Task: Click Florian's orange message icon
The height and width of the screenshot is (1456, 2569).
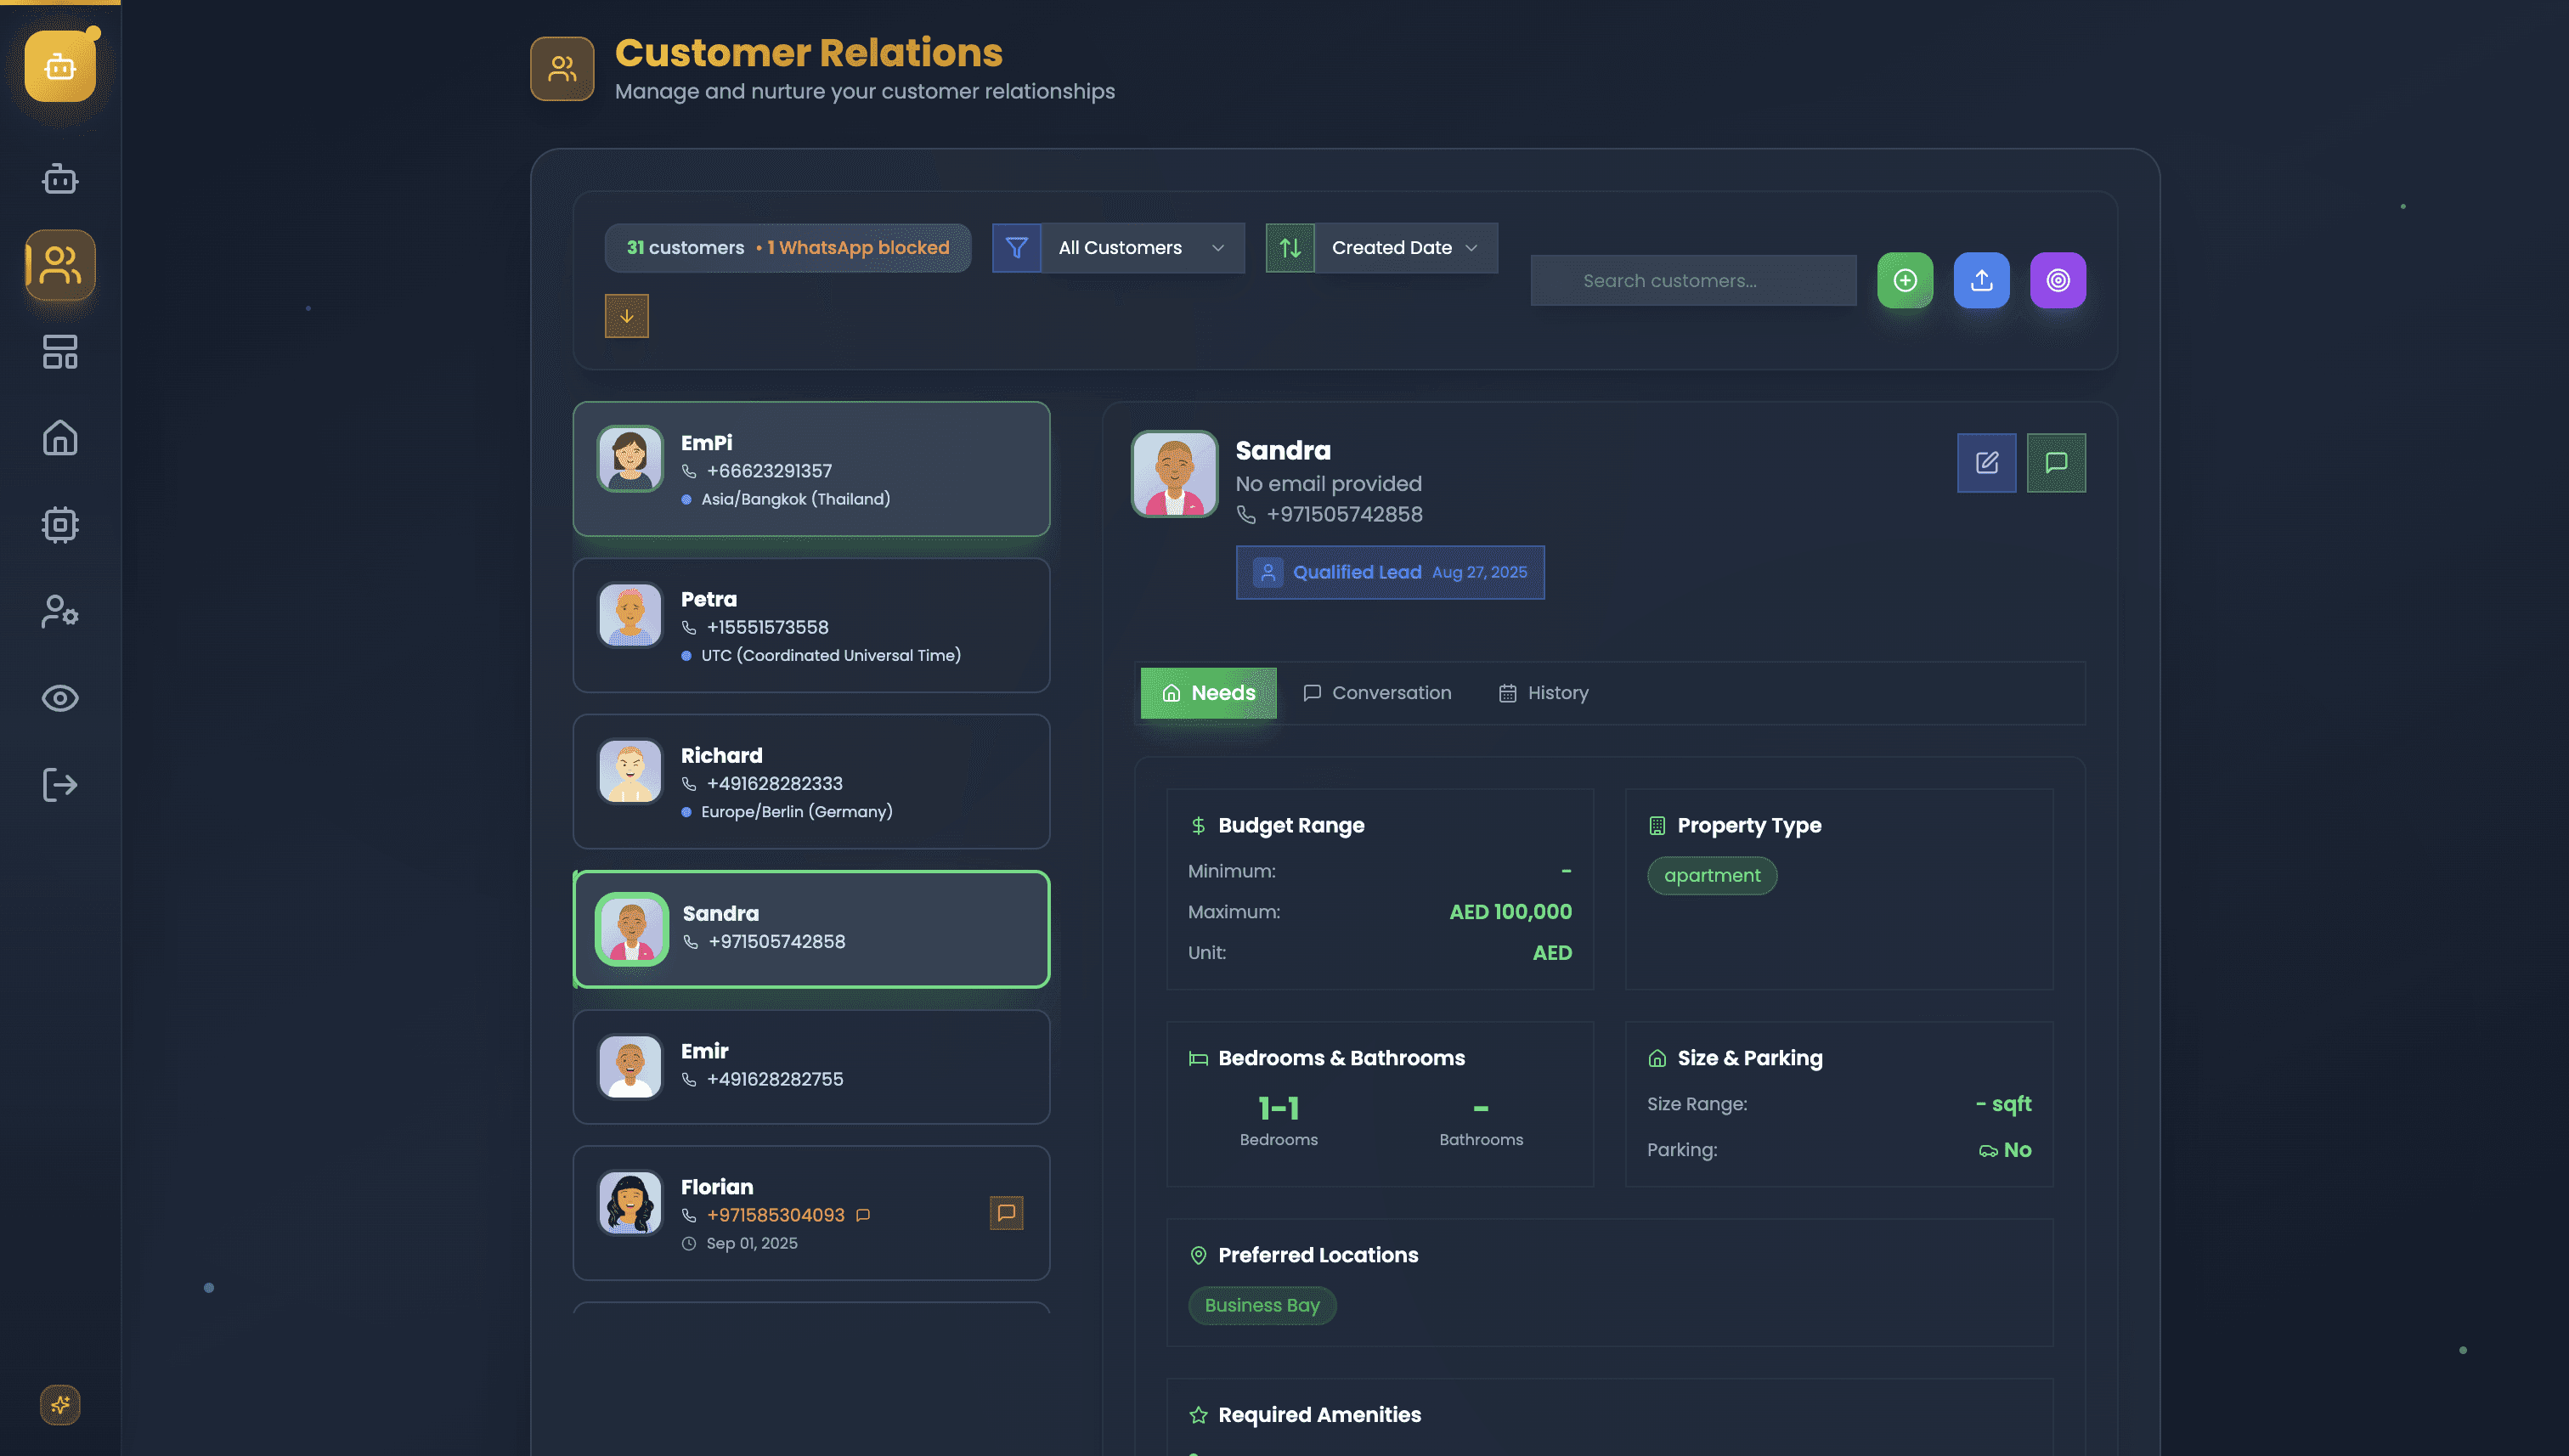Action: pos(1006,1213)
